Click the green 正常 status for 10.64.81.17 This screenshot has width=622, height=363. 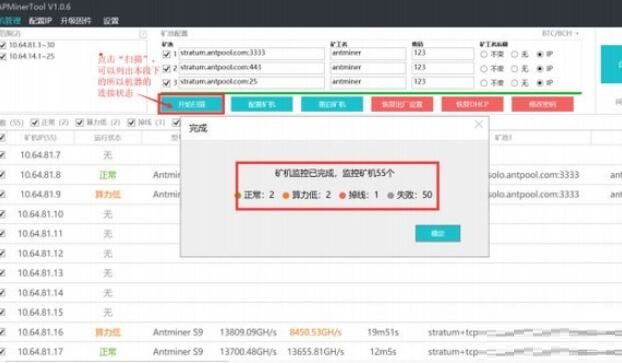[x=108, y=351]
